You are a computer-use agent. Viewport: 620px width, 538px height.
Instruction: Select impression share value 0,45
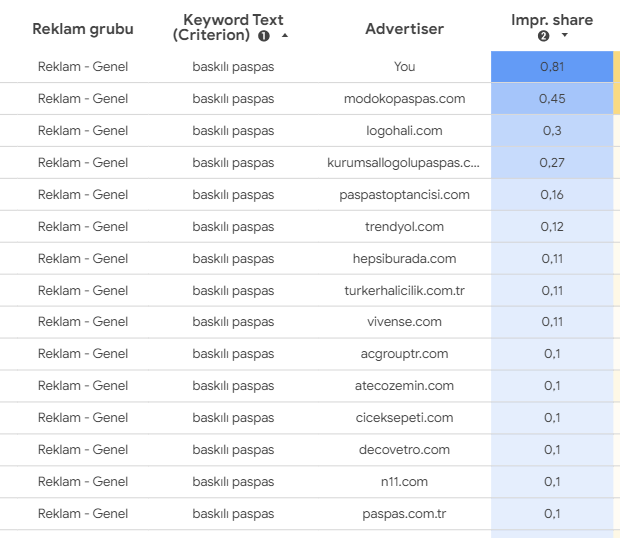click(552, 98)
